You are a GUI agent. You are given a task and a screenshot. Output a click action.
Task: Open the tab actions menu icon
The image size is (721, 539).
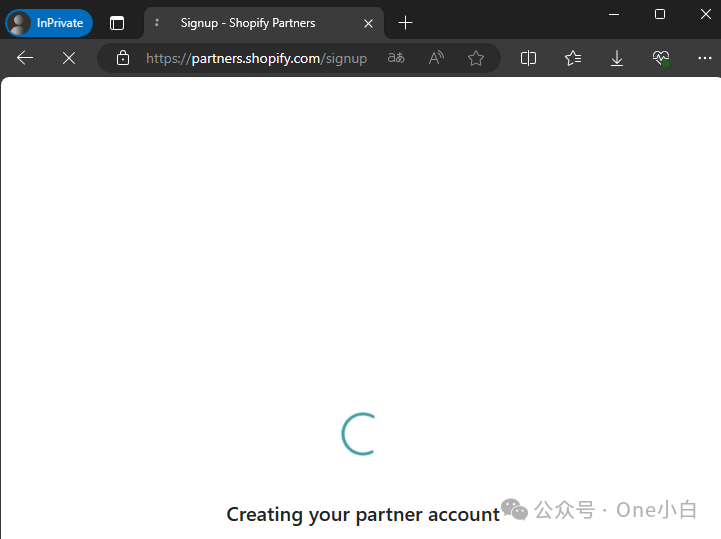point(117,23)
